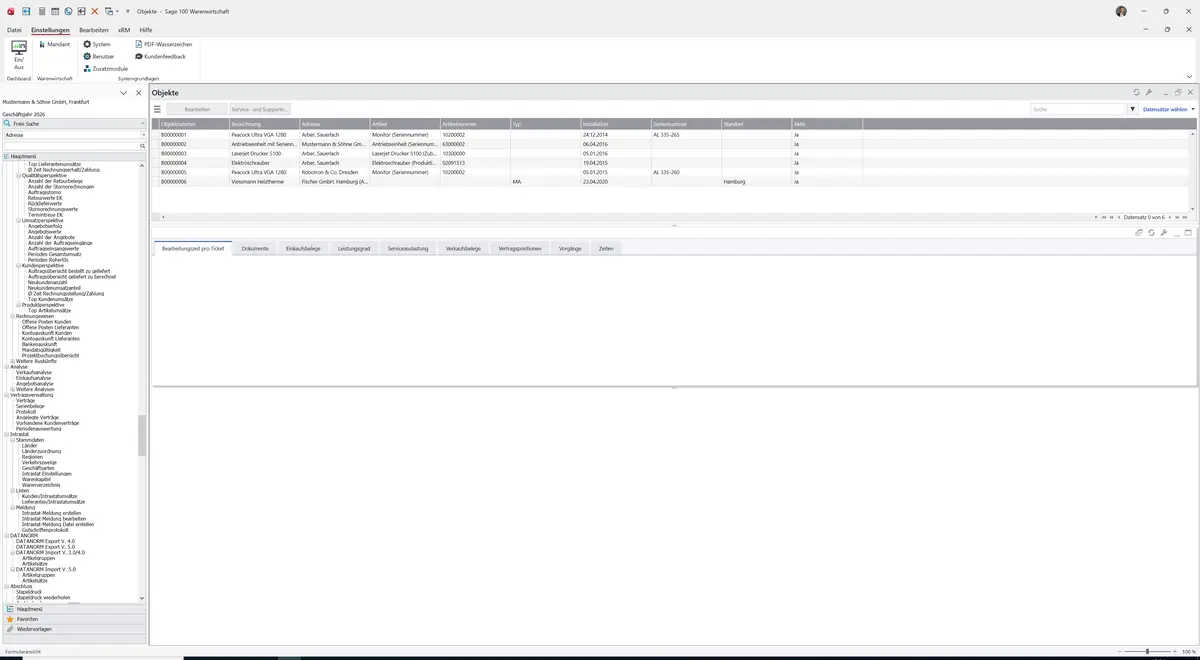Open Zusatzmodule from the ribbon

(x=105, y=68)
